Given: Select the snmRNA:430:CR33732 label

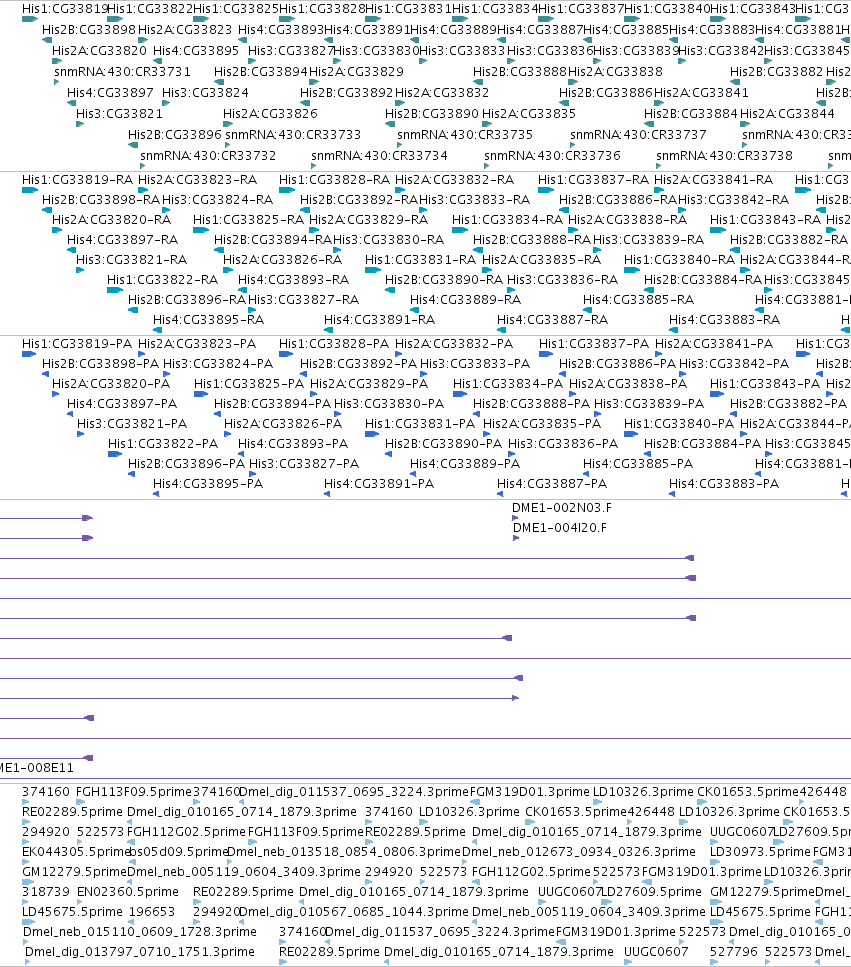Looking at the screenshot, I should 208,155.
